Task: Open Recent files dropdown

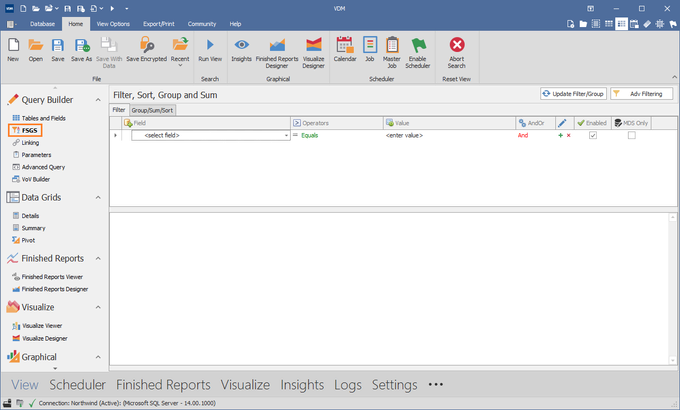Action: (180, 52)
